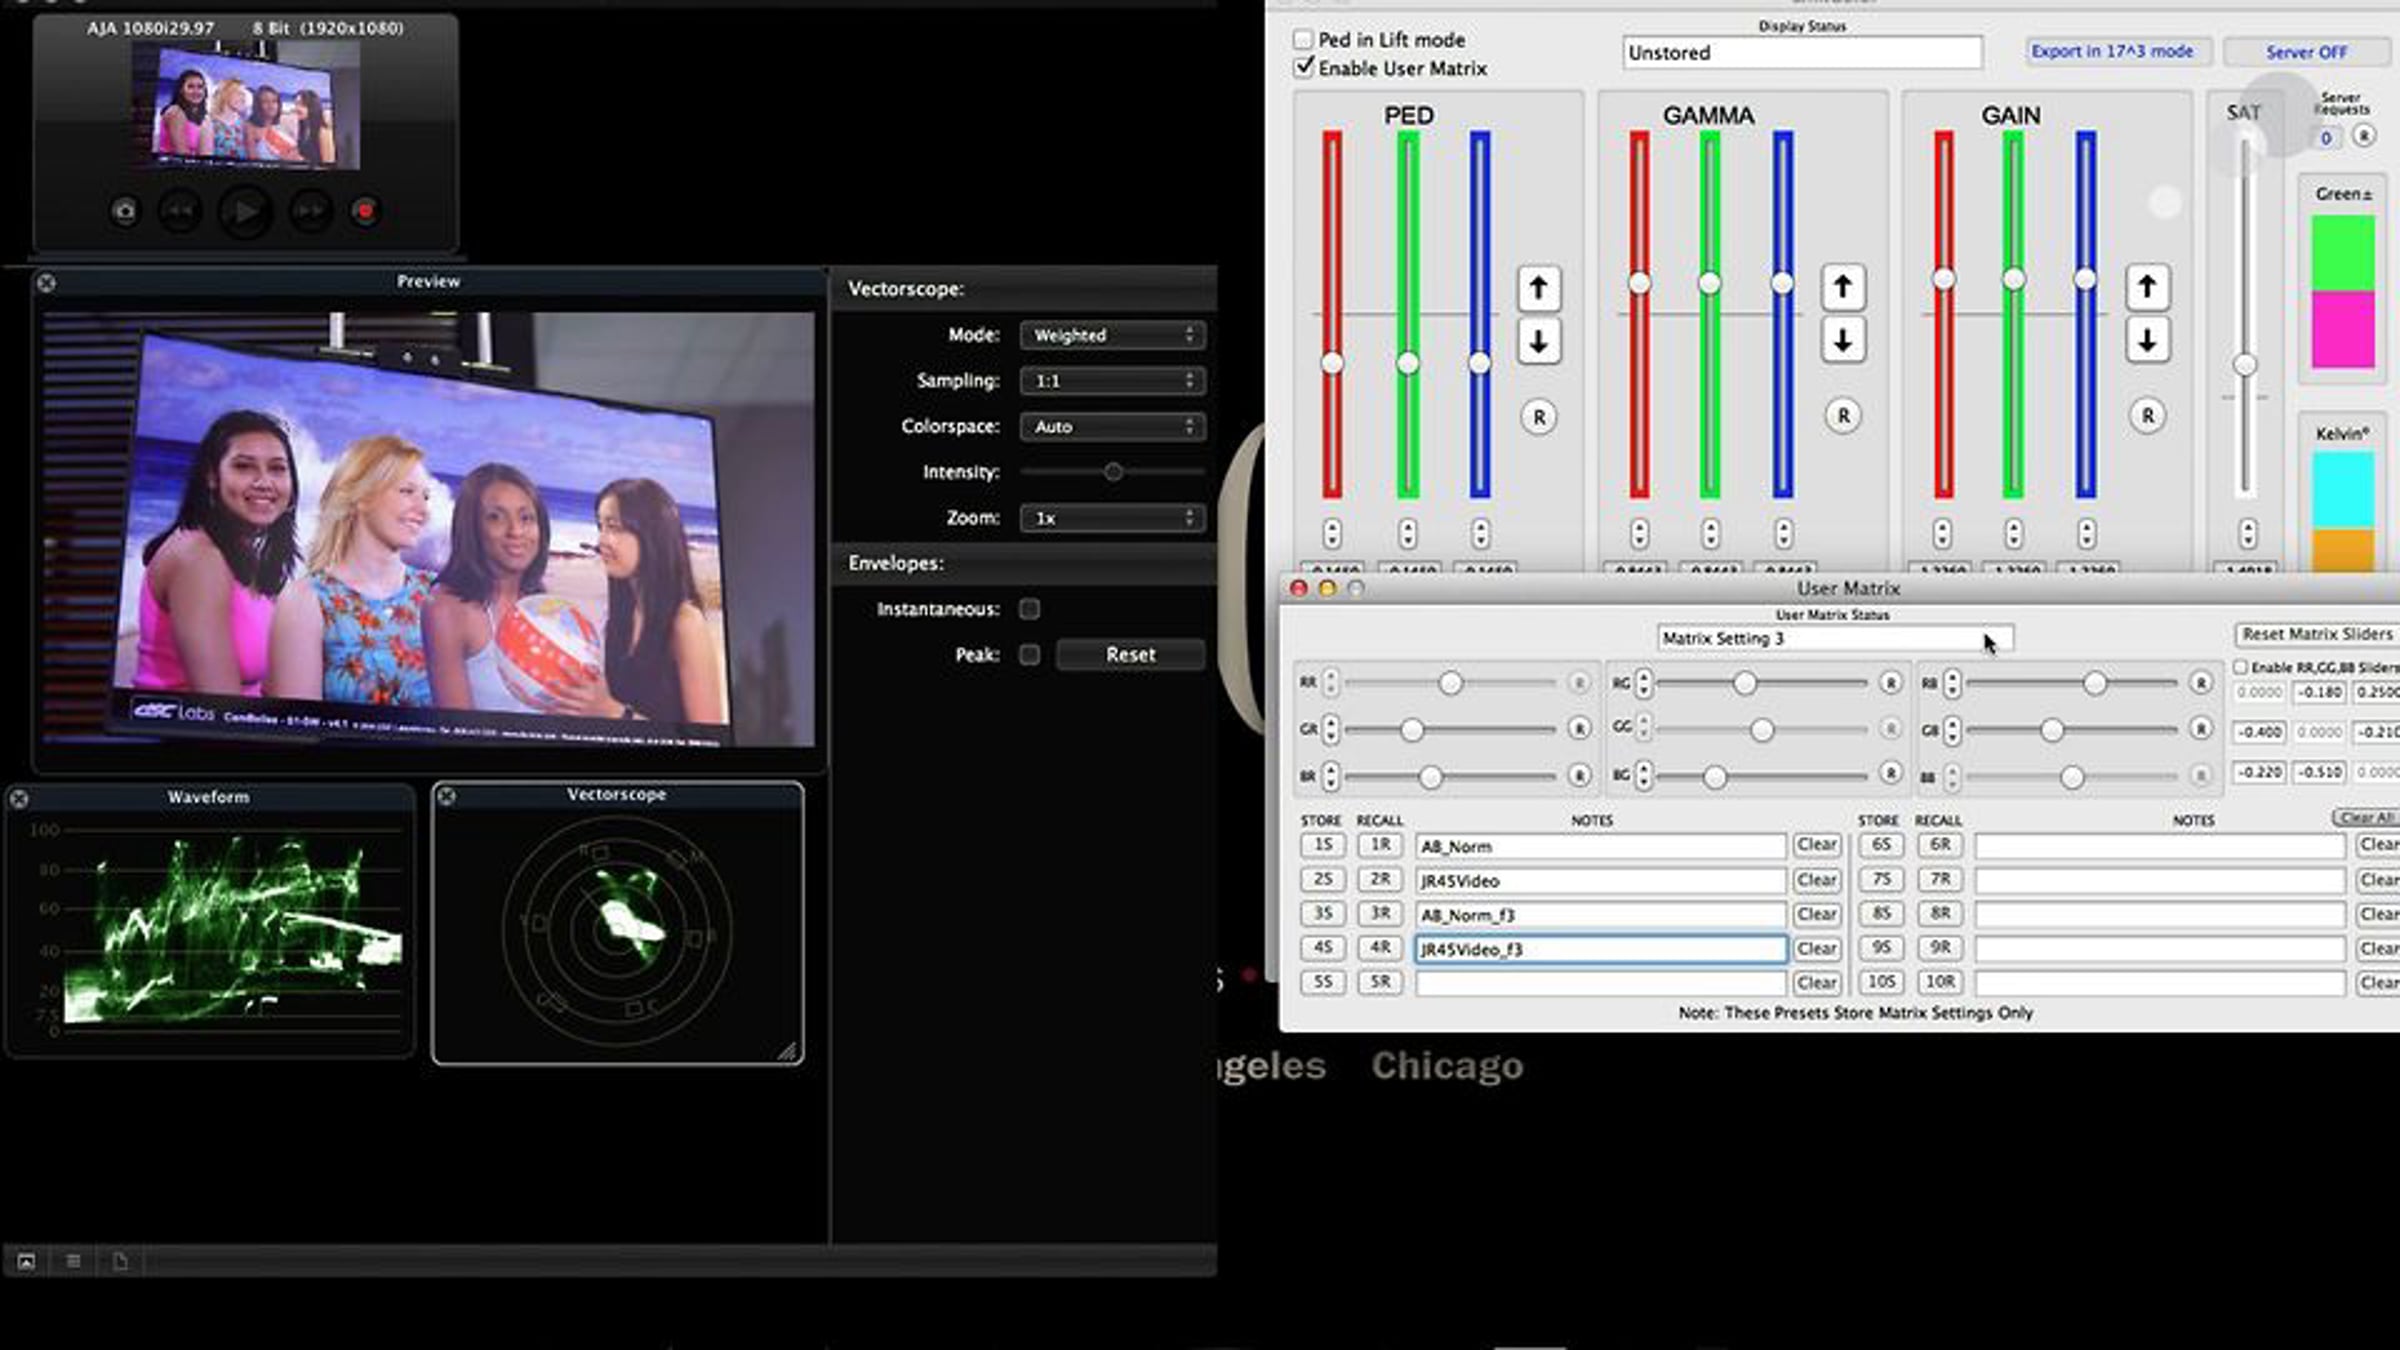Viewport: 2400px width, 1350px height.
Task: Toggle the Instantaneous envelope checkbox
Action: pyautogui.click(x=1029, y=609)
